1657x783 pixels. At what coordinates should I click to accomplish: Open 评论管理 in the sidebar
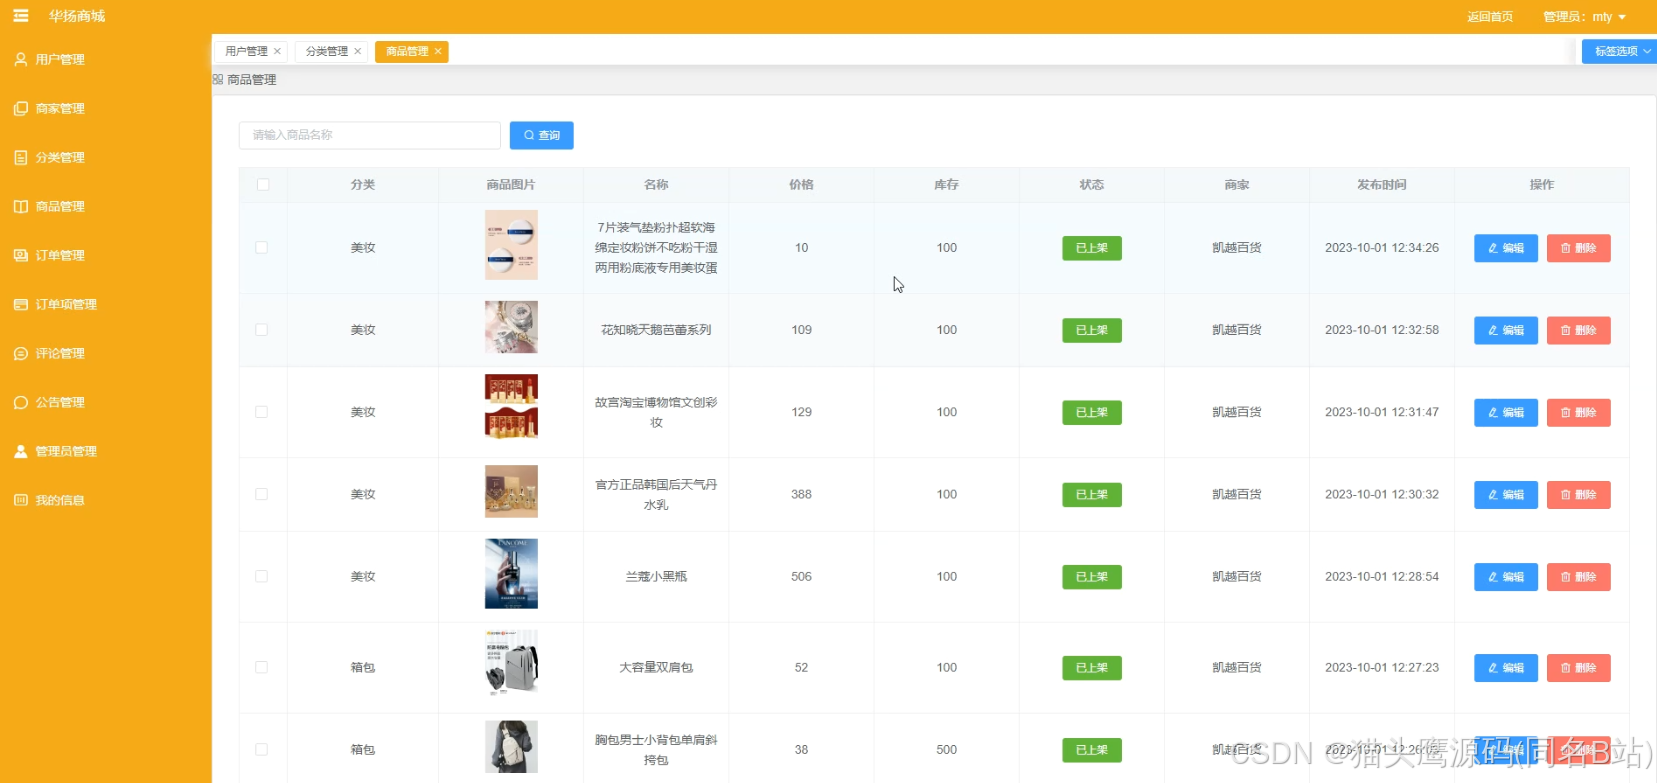(50, 353)
